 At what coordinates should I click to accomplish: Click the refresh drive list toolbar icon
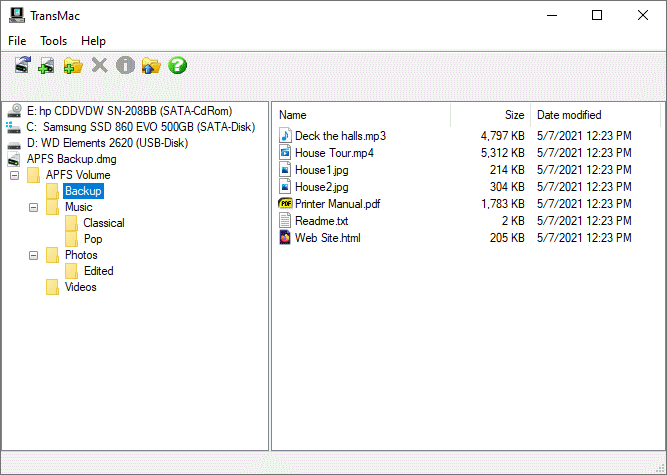[22, 66]
